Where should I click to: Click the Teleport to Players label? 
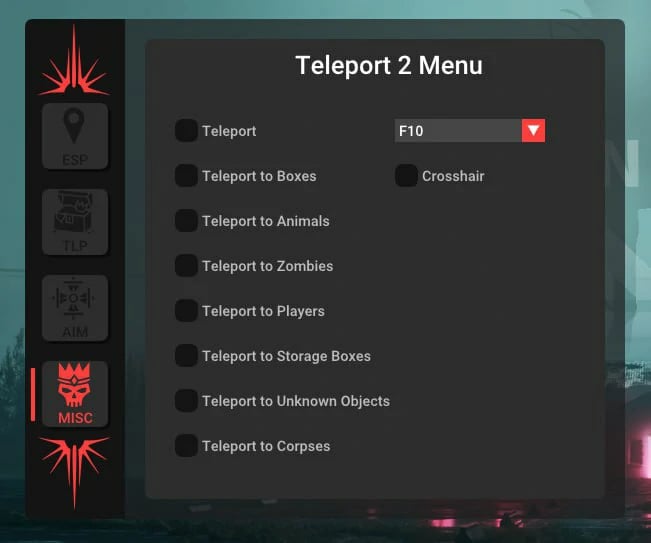tap(263, 311)
